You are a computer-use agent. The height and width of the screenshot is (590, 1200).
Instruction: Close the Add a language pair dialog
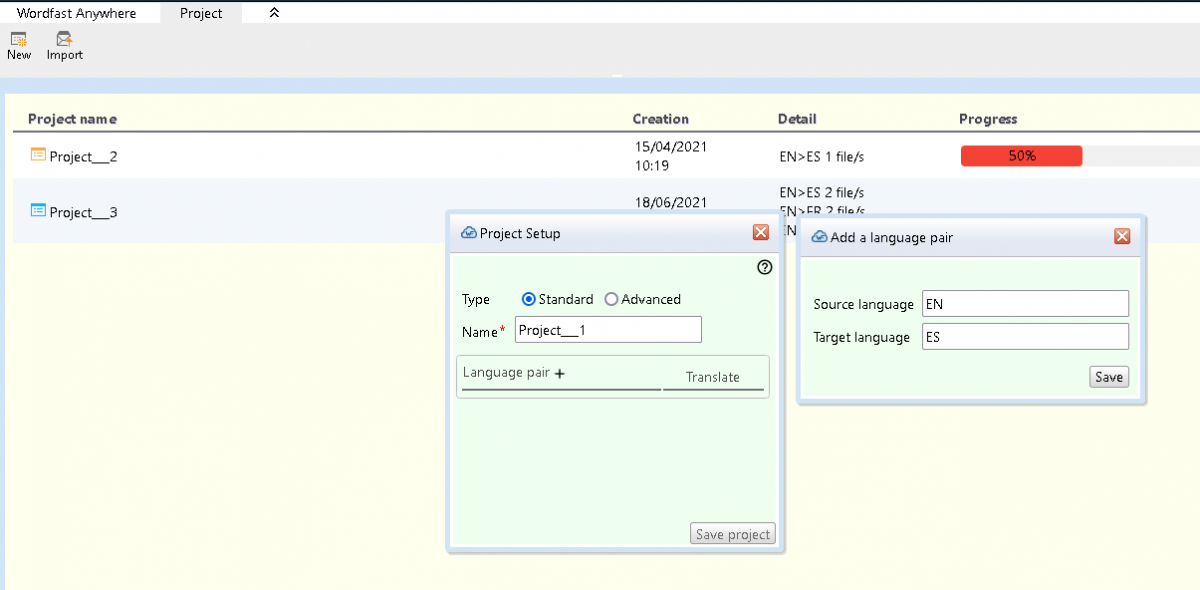pyautogui.click(x=1121, y=236)
